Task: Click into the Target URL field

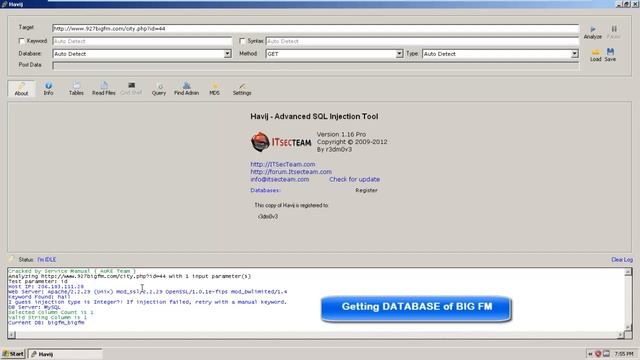Action: pyautogui.click(x=316, y=29)
